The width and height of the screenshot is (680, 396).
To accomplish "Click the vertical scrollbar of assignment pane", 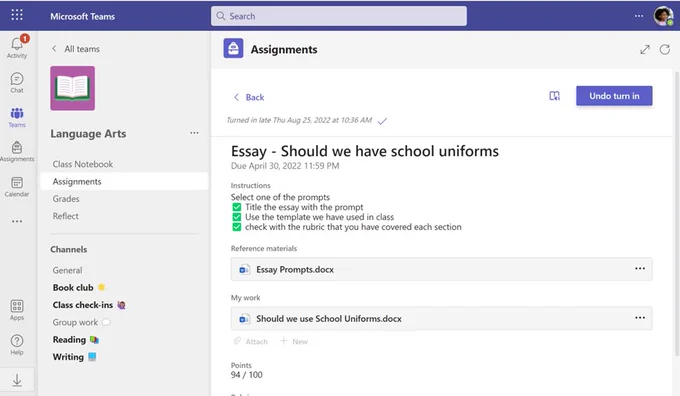I will pyautogui.click(x=677, y=213).
